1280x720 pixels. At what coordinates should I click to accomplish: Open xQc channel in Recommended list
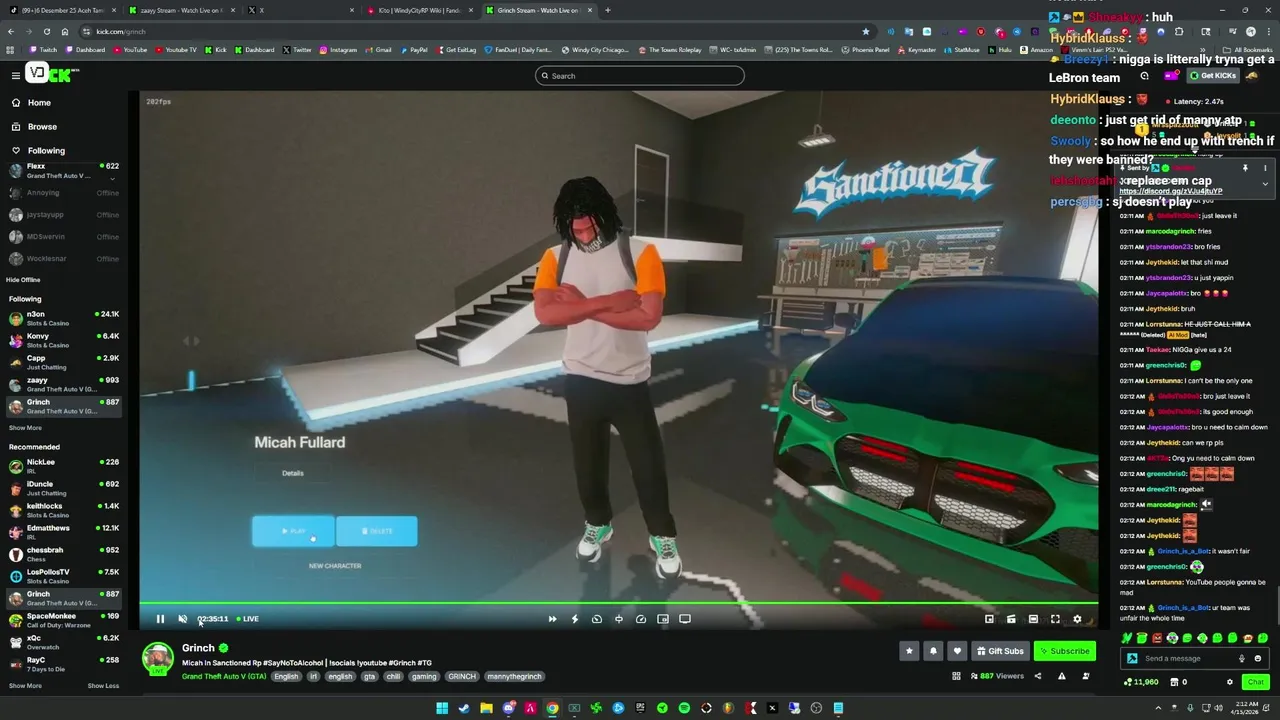click(64, 642)
